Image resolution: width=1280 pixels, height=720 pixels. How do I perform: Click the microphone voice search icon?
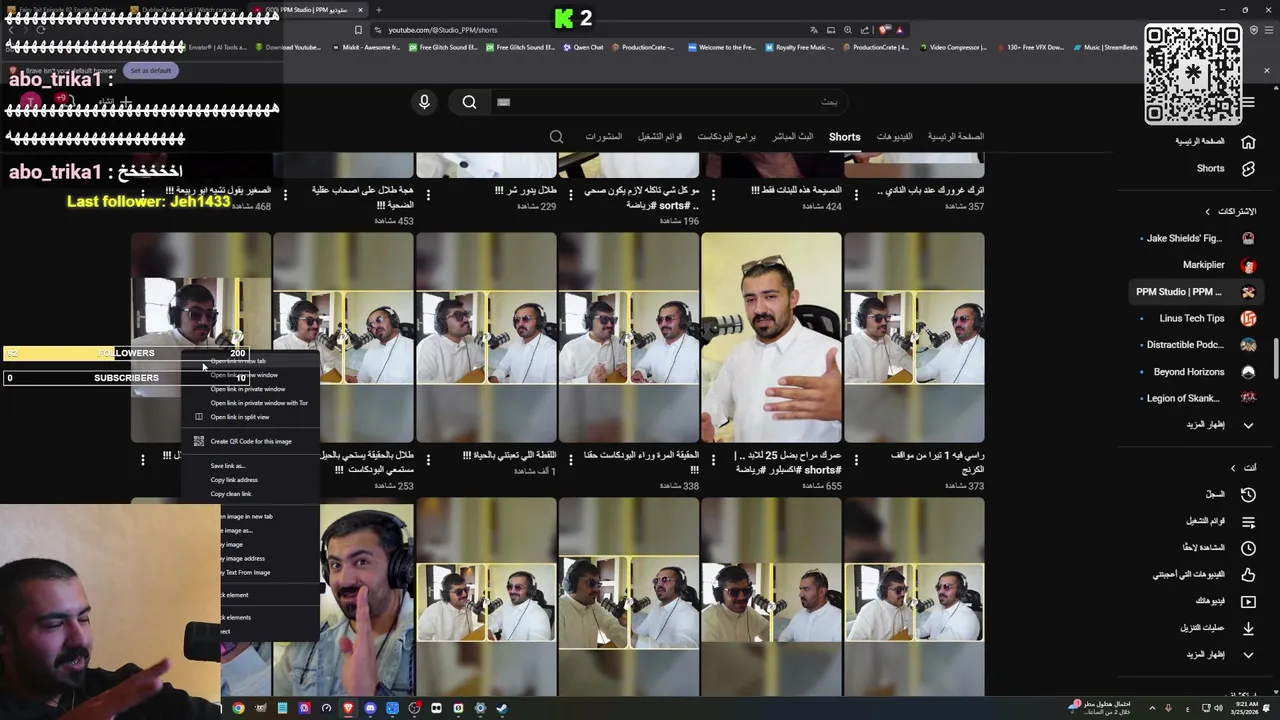[x=424, y=102]
